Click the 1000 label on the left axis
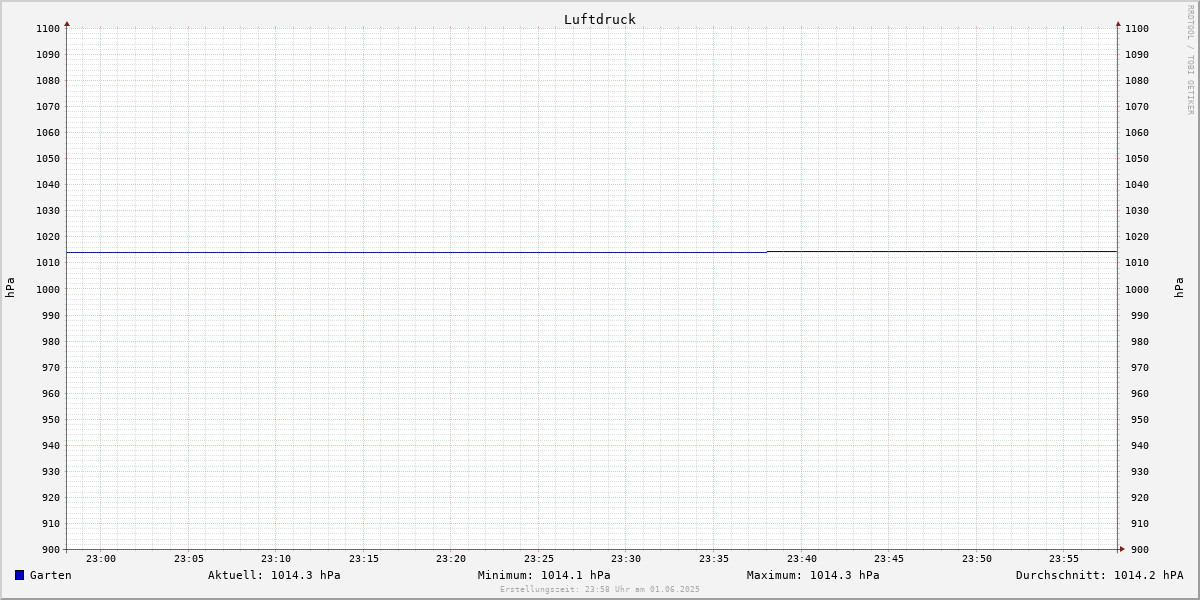Viewport: 1200px width, 600px height. point(48,289)
